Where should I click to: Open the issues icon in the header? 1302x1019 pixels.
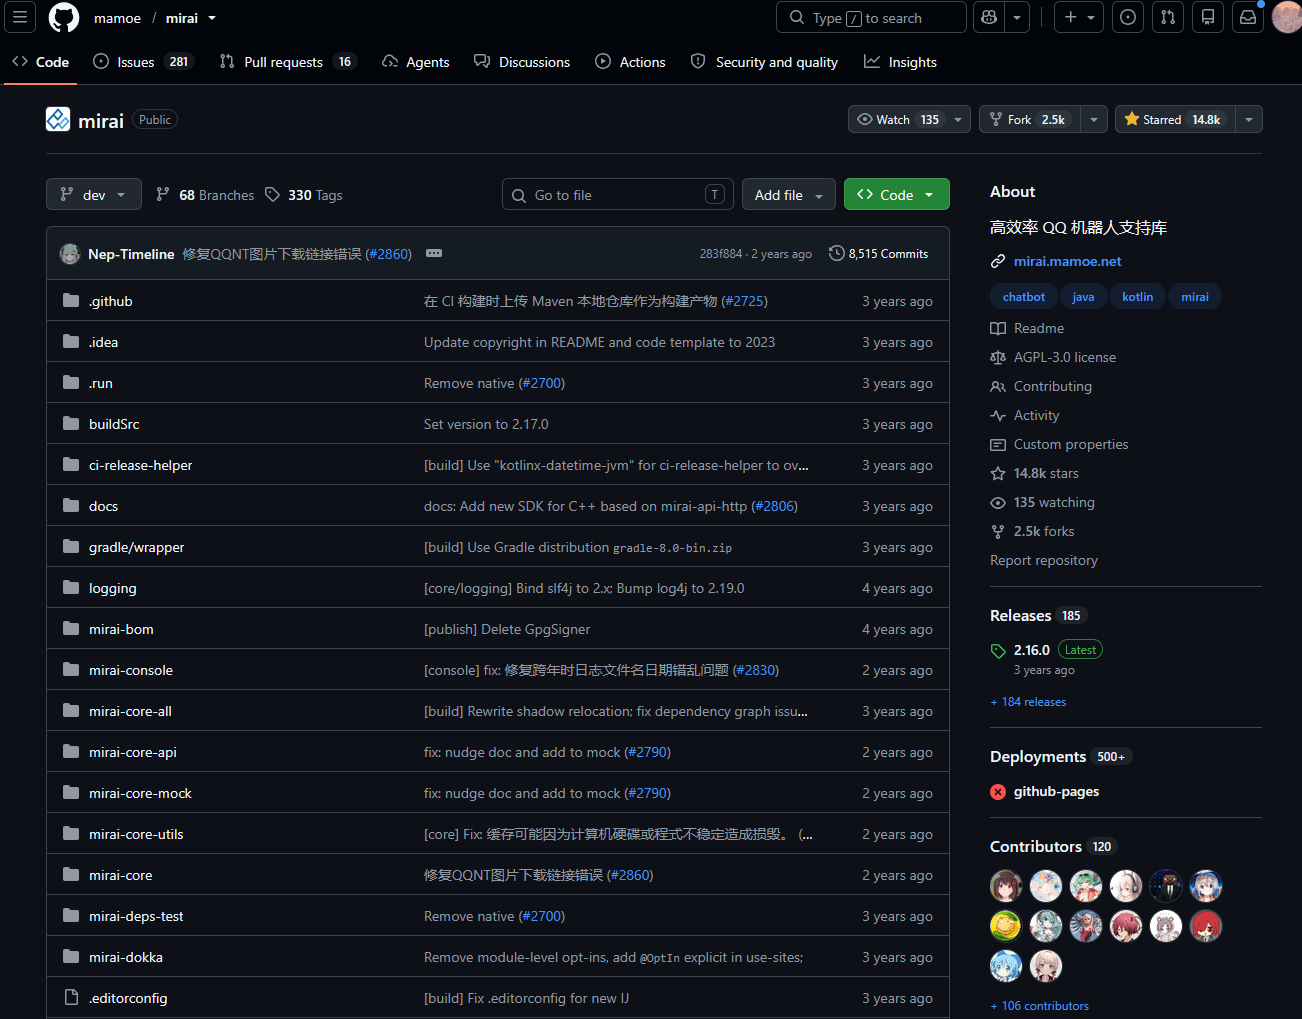tap(1128, 17)
